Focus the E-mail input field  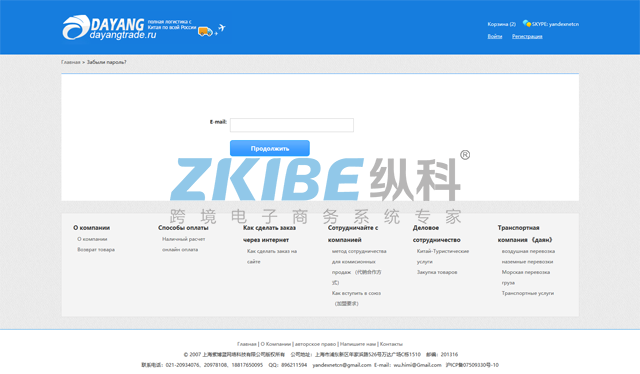point(292,125)
